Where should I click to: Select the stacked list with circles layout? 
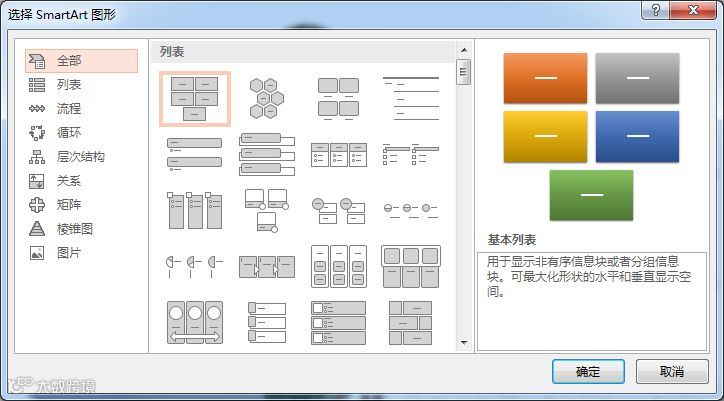click(x=338, y=211)
